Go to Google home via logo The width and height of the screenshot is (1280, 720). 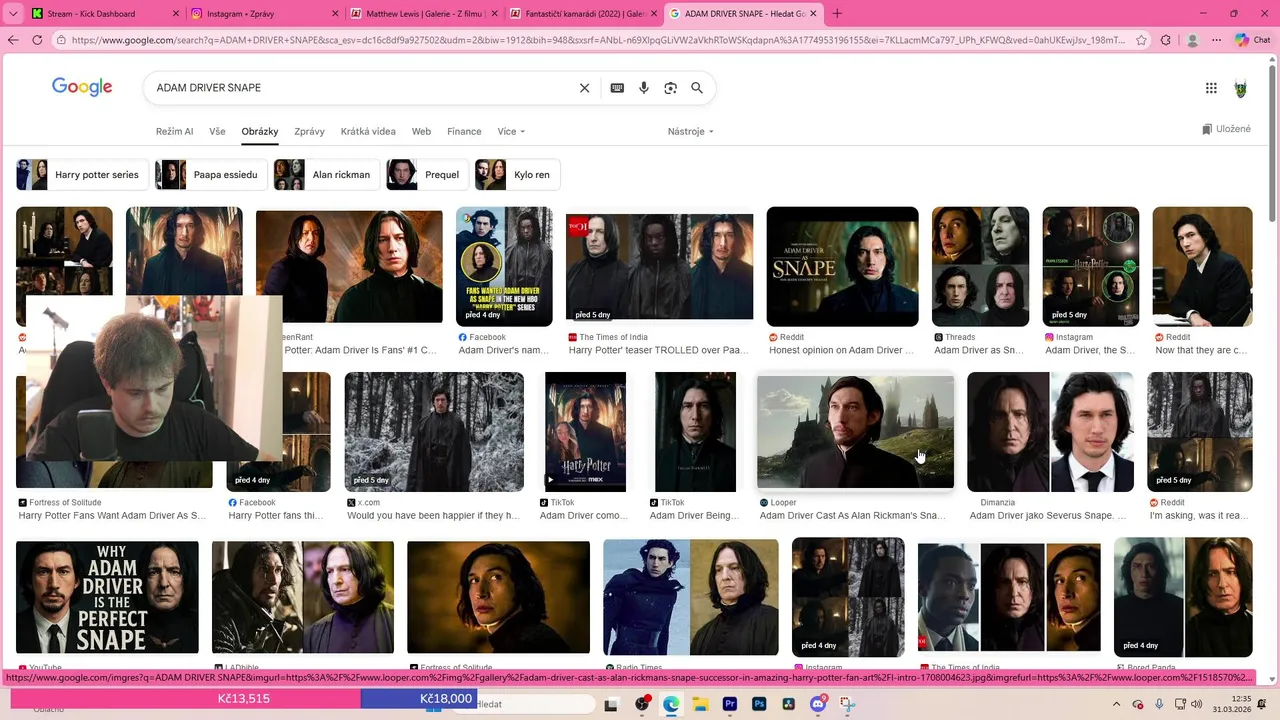pyautogui.click(x=82, y=87)
